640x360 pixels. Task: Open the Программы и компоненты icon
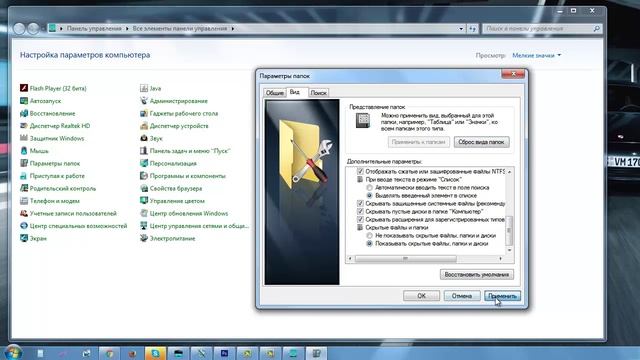click(144, 176)
